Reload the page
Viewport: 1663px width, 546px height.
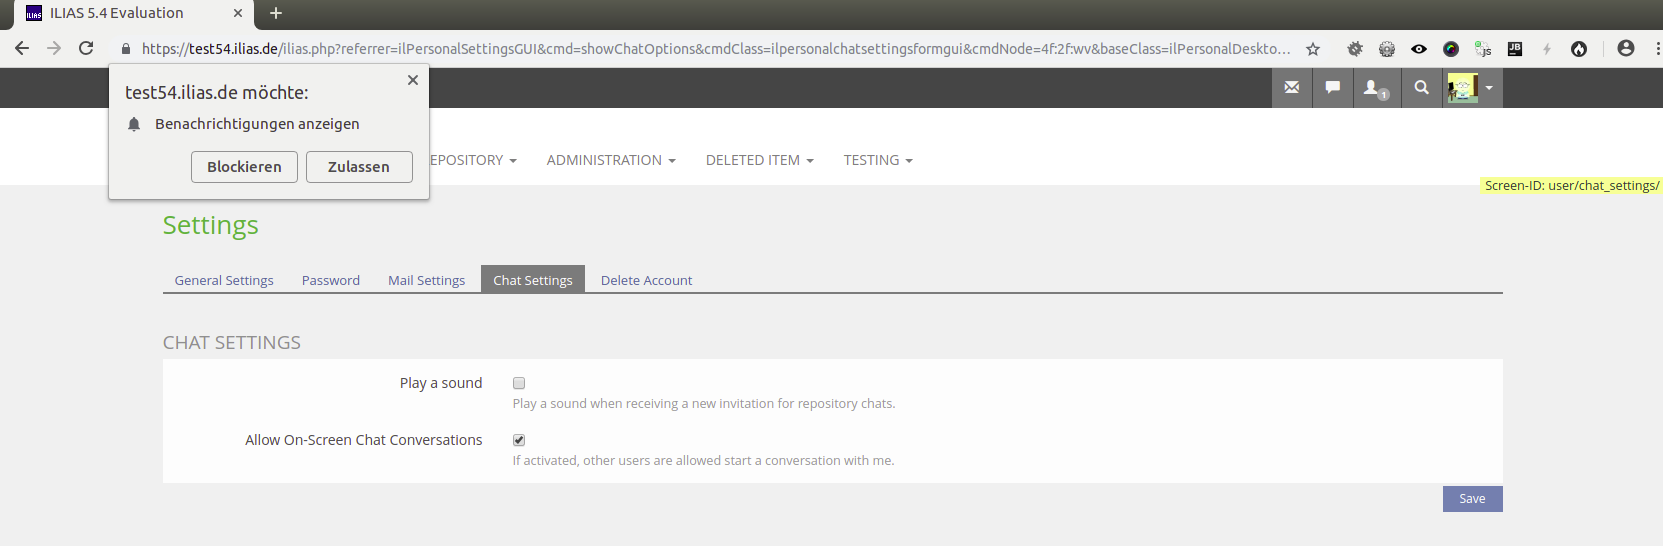coord(86,48)
